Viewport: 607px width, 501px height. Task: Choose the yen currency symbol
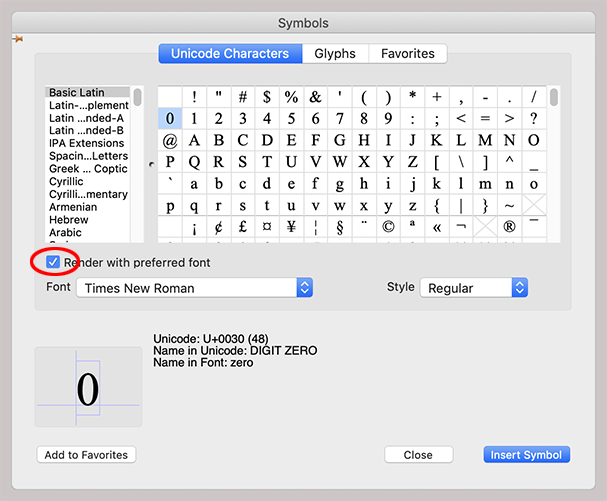click(291, 227)
